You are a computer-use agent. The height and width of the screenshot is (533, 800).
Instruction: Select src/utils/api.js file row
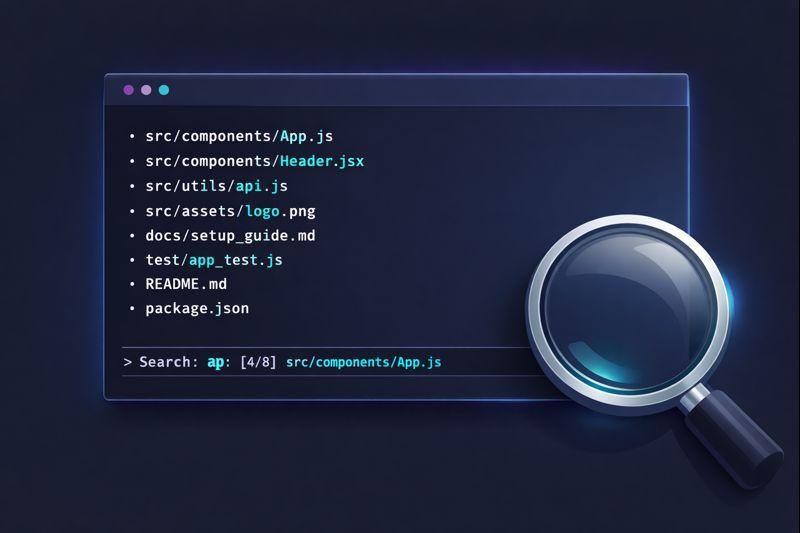(x=216, y=186)
